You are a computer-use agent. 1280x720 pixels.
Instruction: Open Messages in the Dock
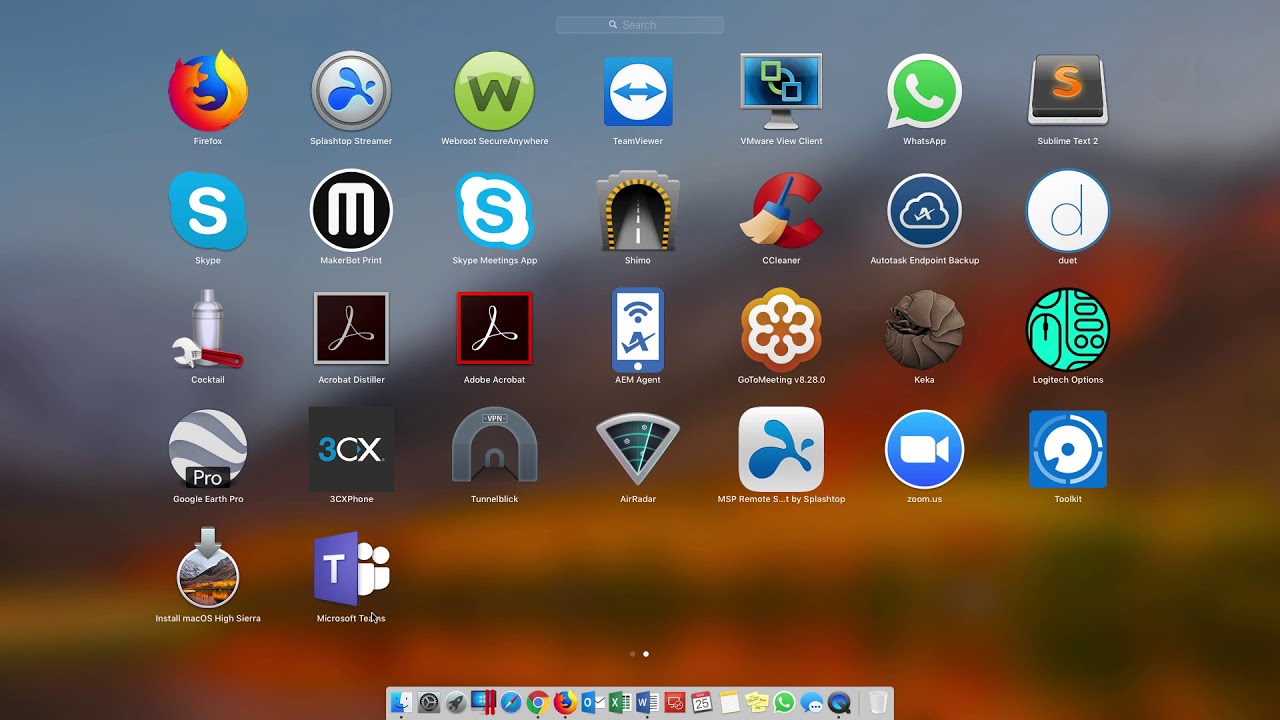tap(811, 703)
